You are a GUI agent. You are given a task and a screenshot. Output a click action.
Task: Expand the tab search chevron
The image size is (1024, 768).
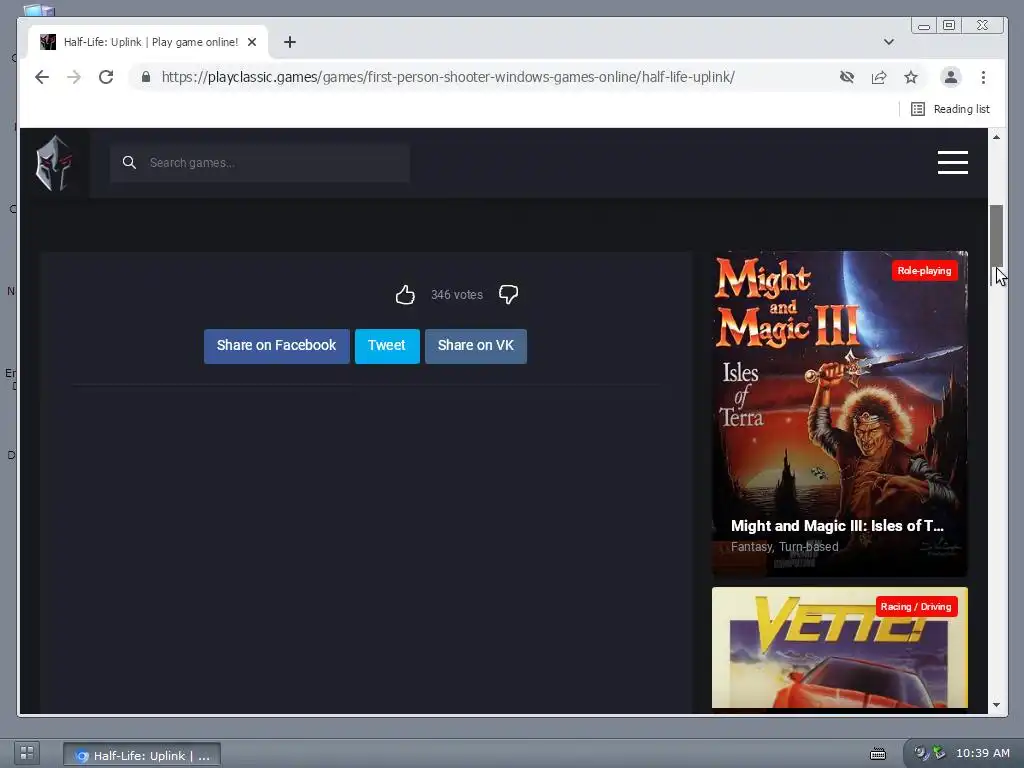pos(889,42)
